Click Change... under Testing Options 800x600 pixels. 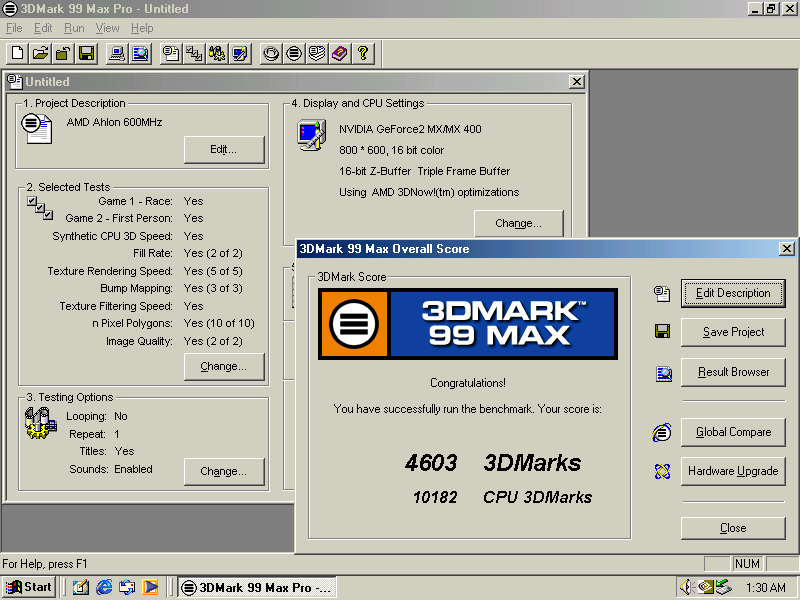224,471
